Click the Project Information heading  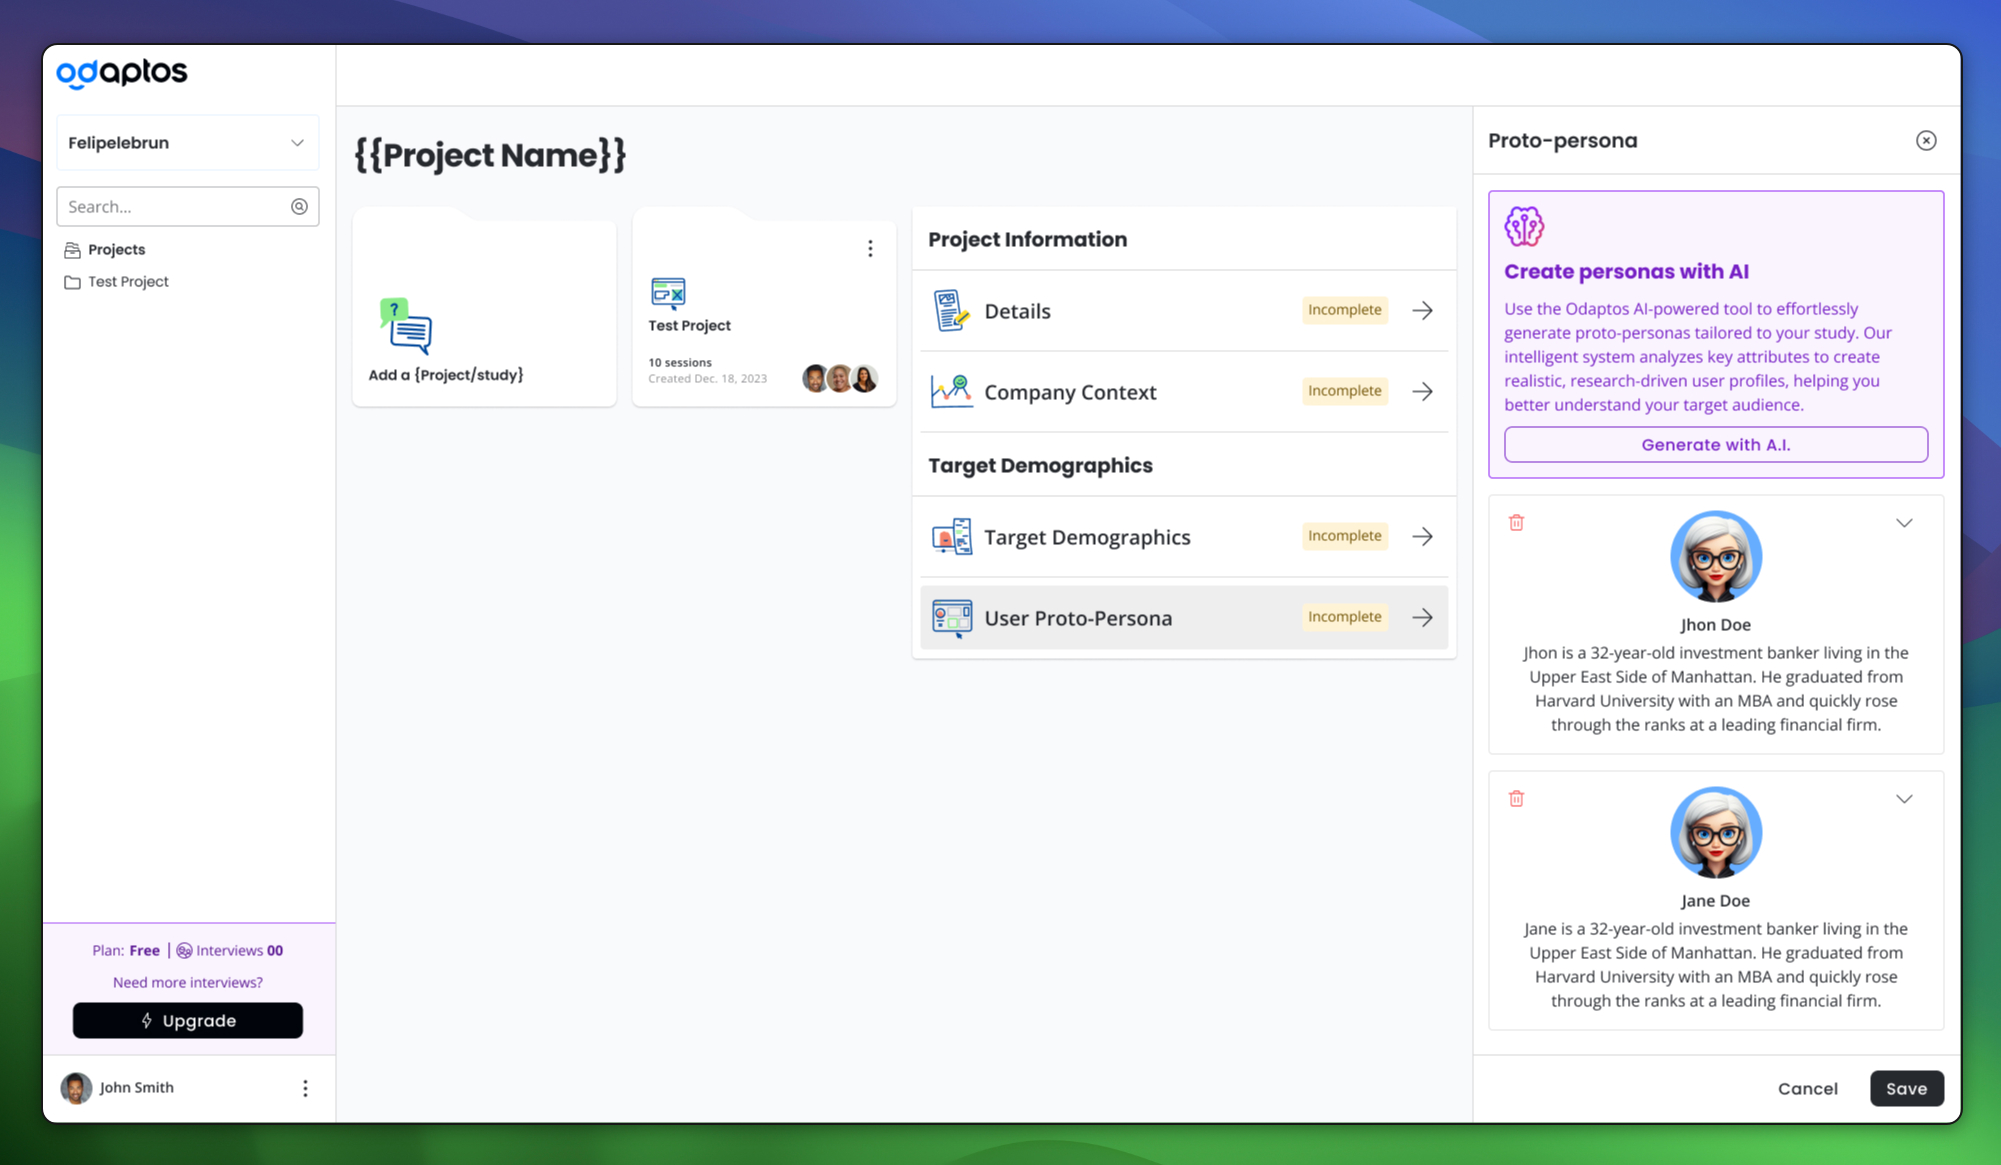(x=1027, y=240)
